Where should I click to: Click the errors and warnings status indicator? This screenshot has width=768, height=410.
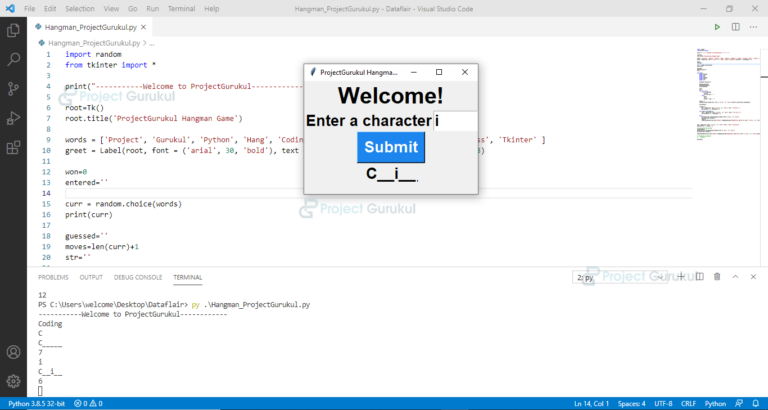click(88, 403)
